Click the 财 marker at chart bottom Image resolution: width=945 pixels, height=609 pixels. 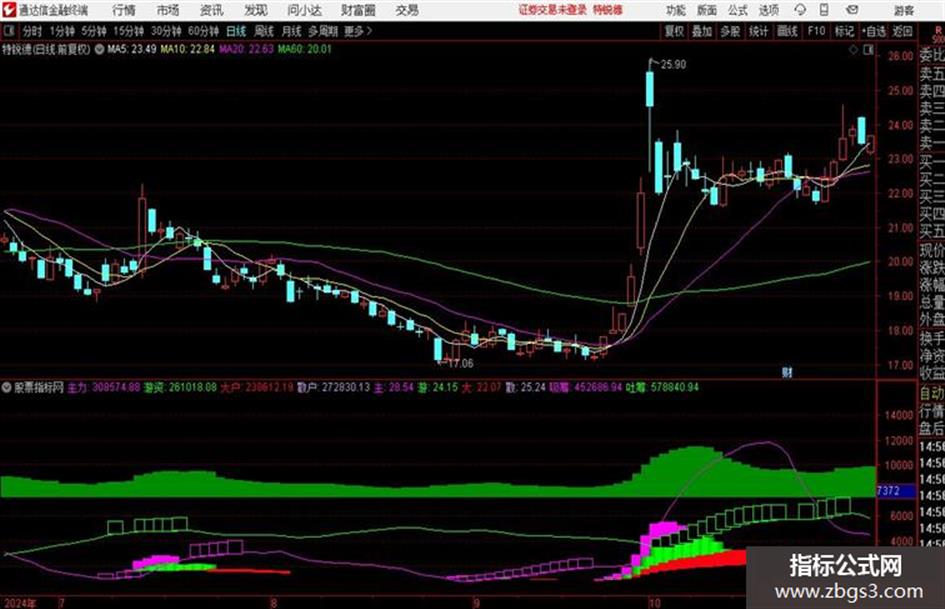[786, 372]
